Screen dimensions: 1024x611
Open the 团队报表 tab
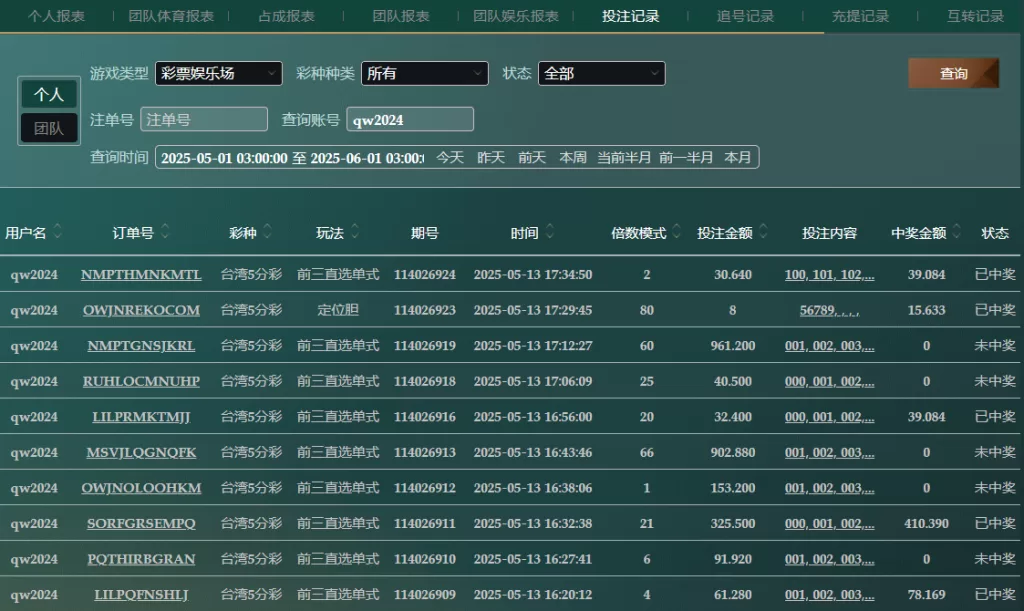[x=401, y=16]
